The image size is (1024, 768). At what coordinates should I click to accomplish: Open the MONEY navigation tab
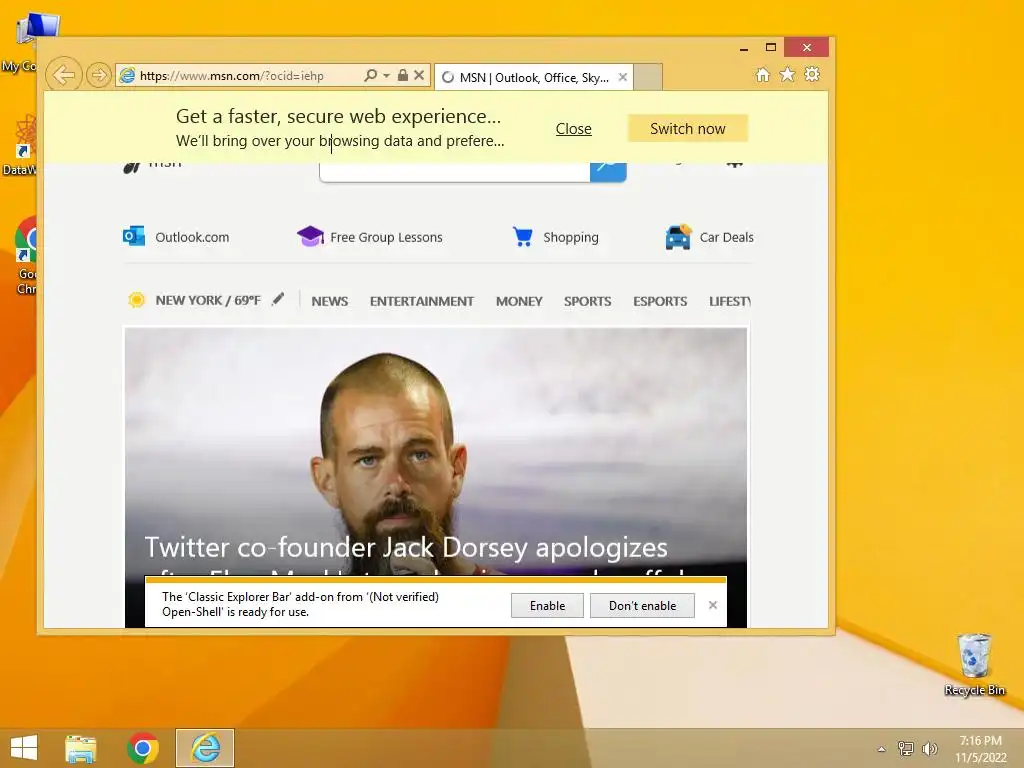(x=519, y=301)
